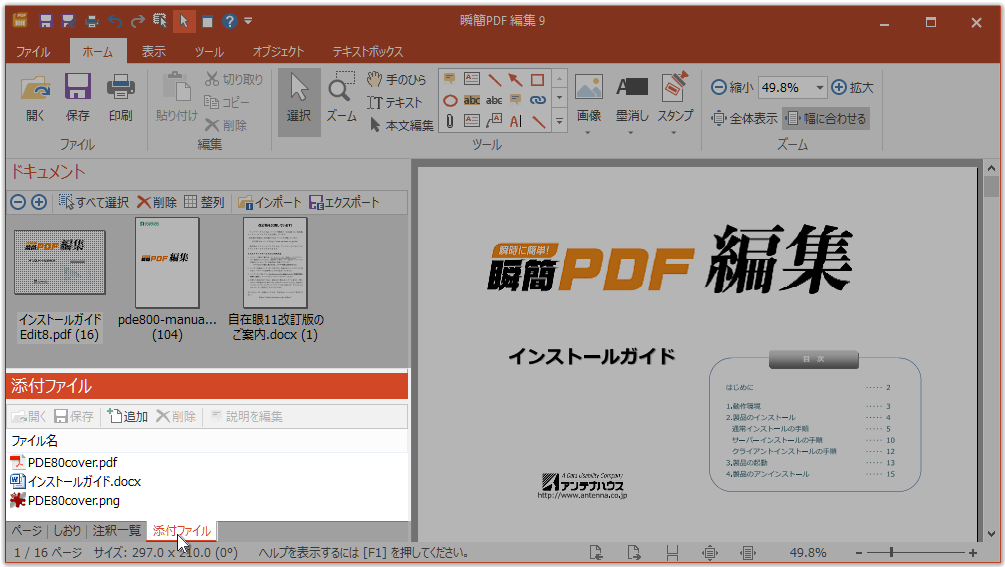Pick the callout text box tool

(494, 121)
